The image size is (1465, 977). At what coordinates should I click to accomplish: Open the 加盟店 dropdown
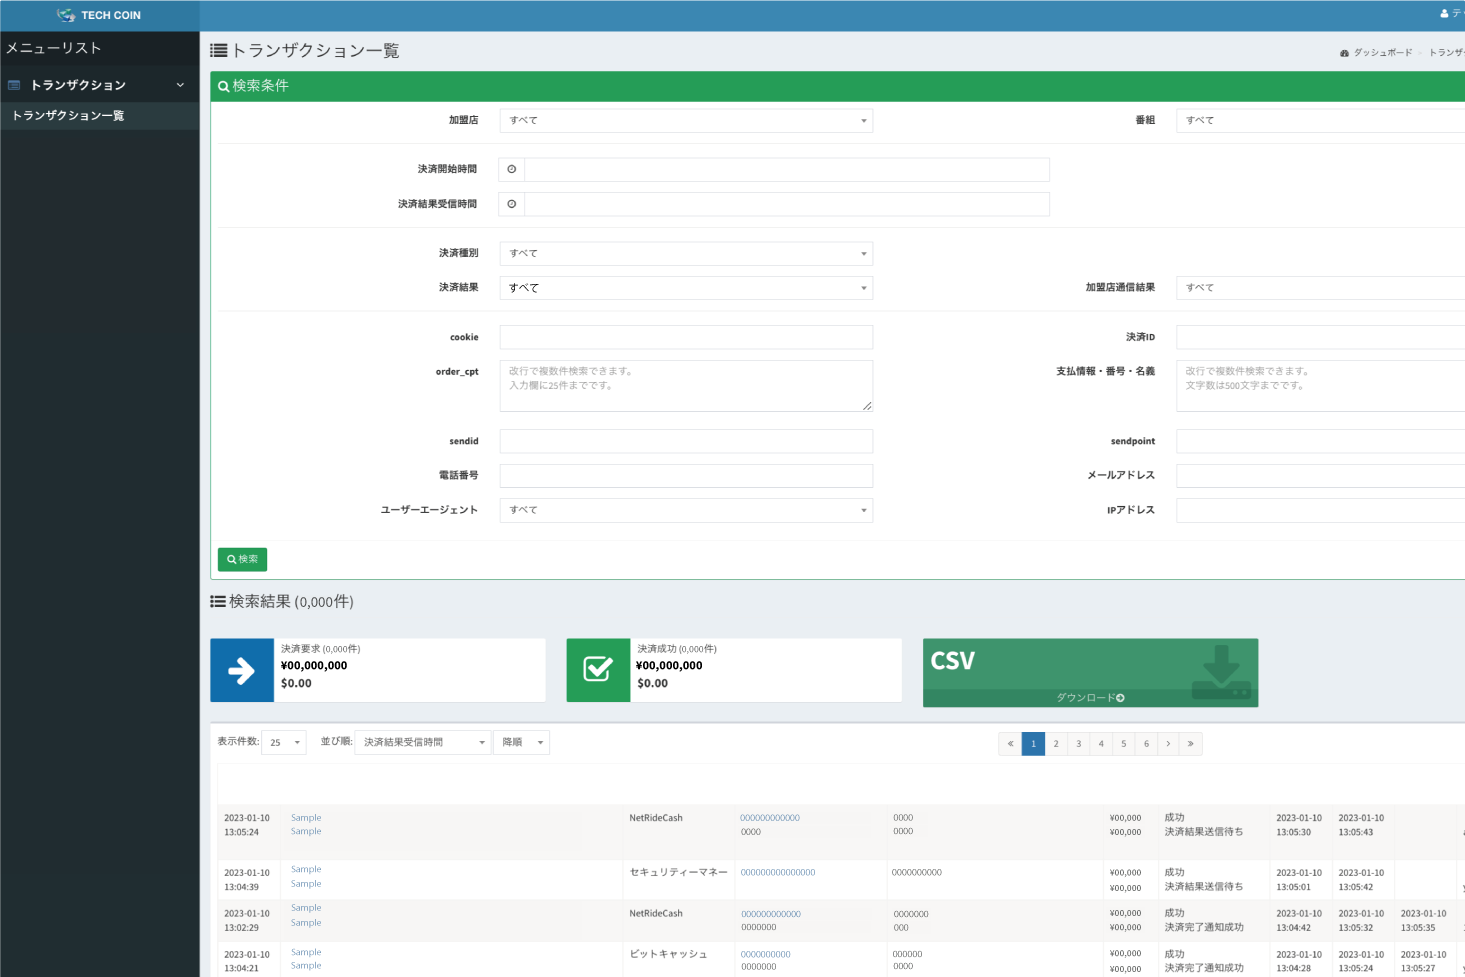pyautogui.click(x=686, y=121)
